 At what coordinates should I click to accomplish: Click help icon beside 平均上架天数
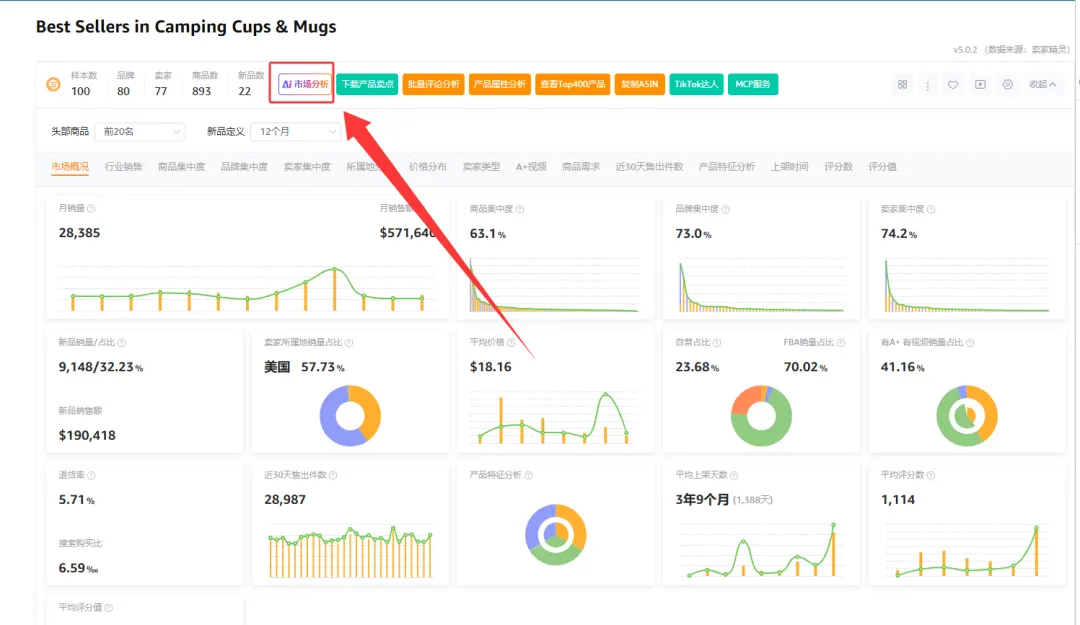pyautogui.click(x=734, y=475)
